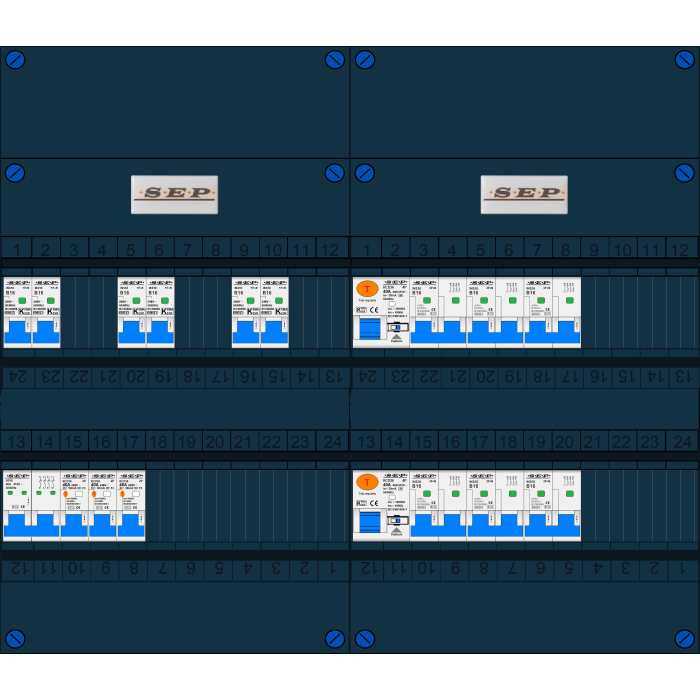Toggle the blue RCD handle in right panel's upper row
Image resolution: width=700 pixels, height=700 pixels.
pyautogui.click(x=370, y=329)
